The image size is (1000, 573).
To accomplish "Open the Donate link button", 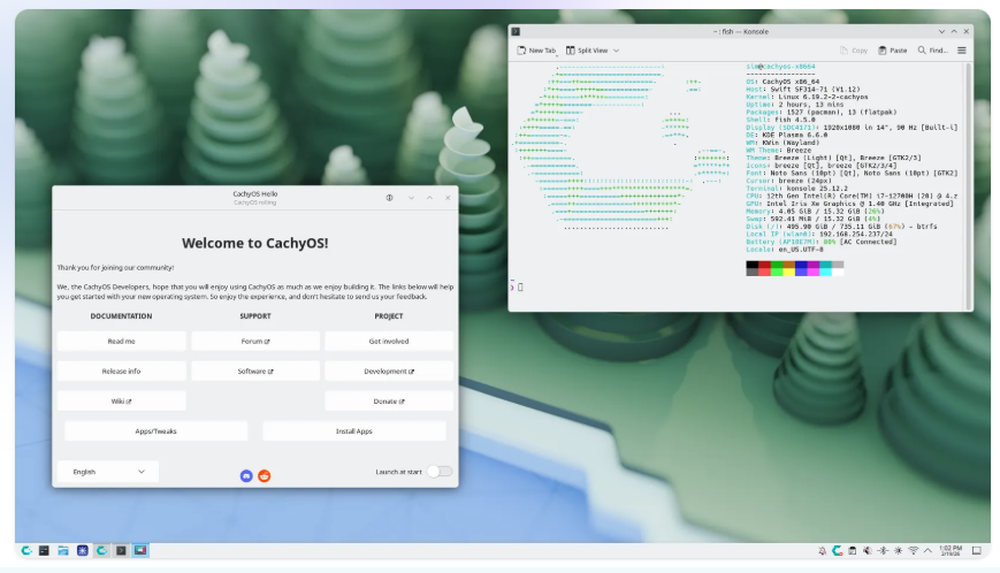I will pos(389,401).
